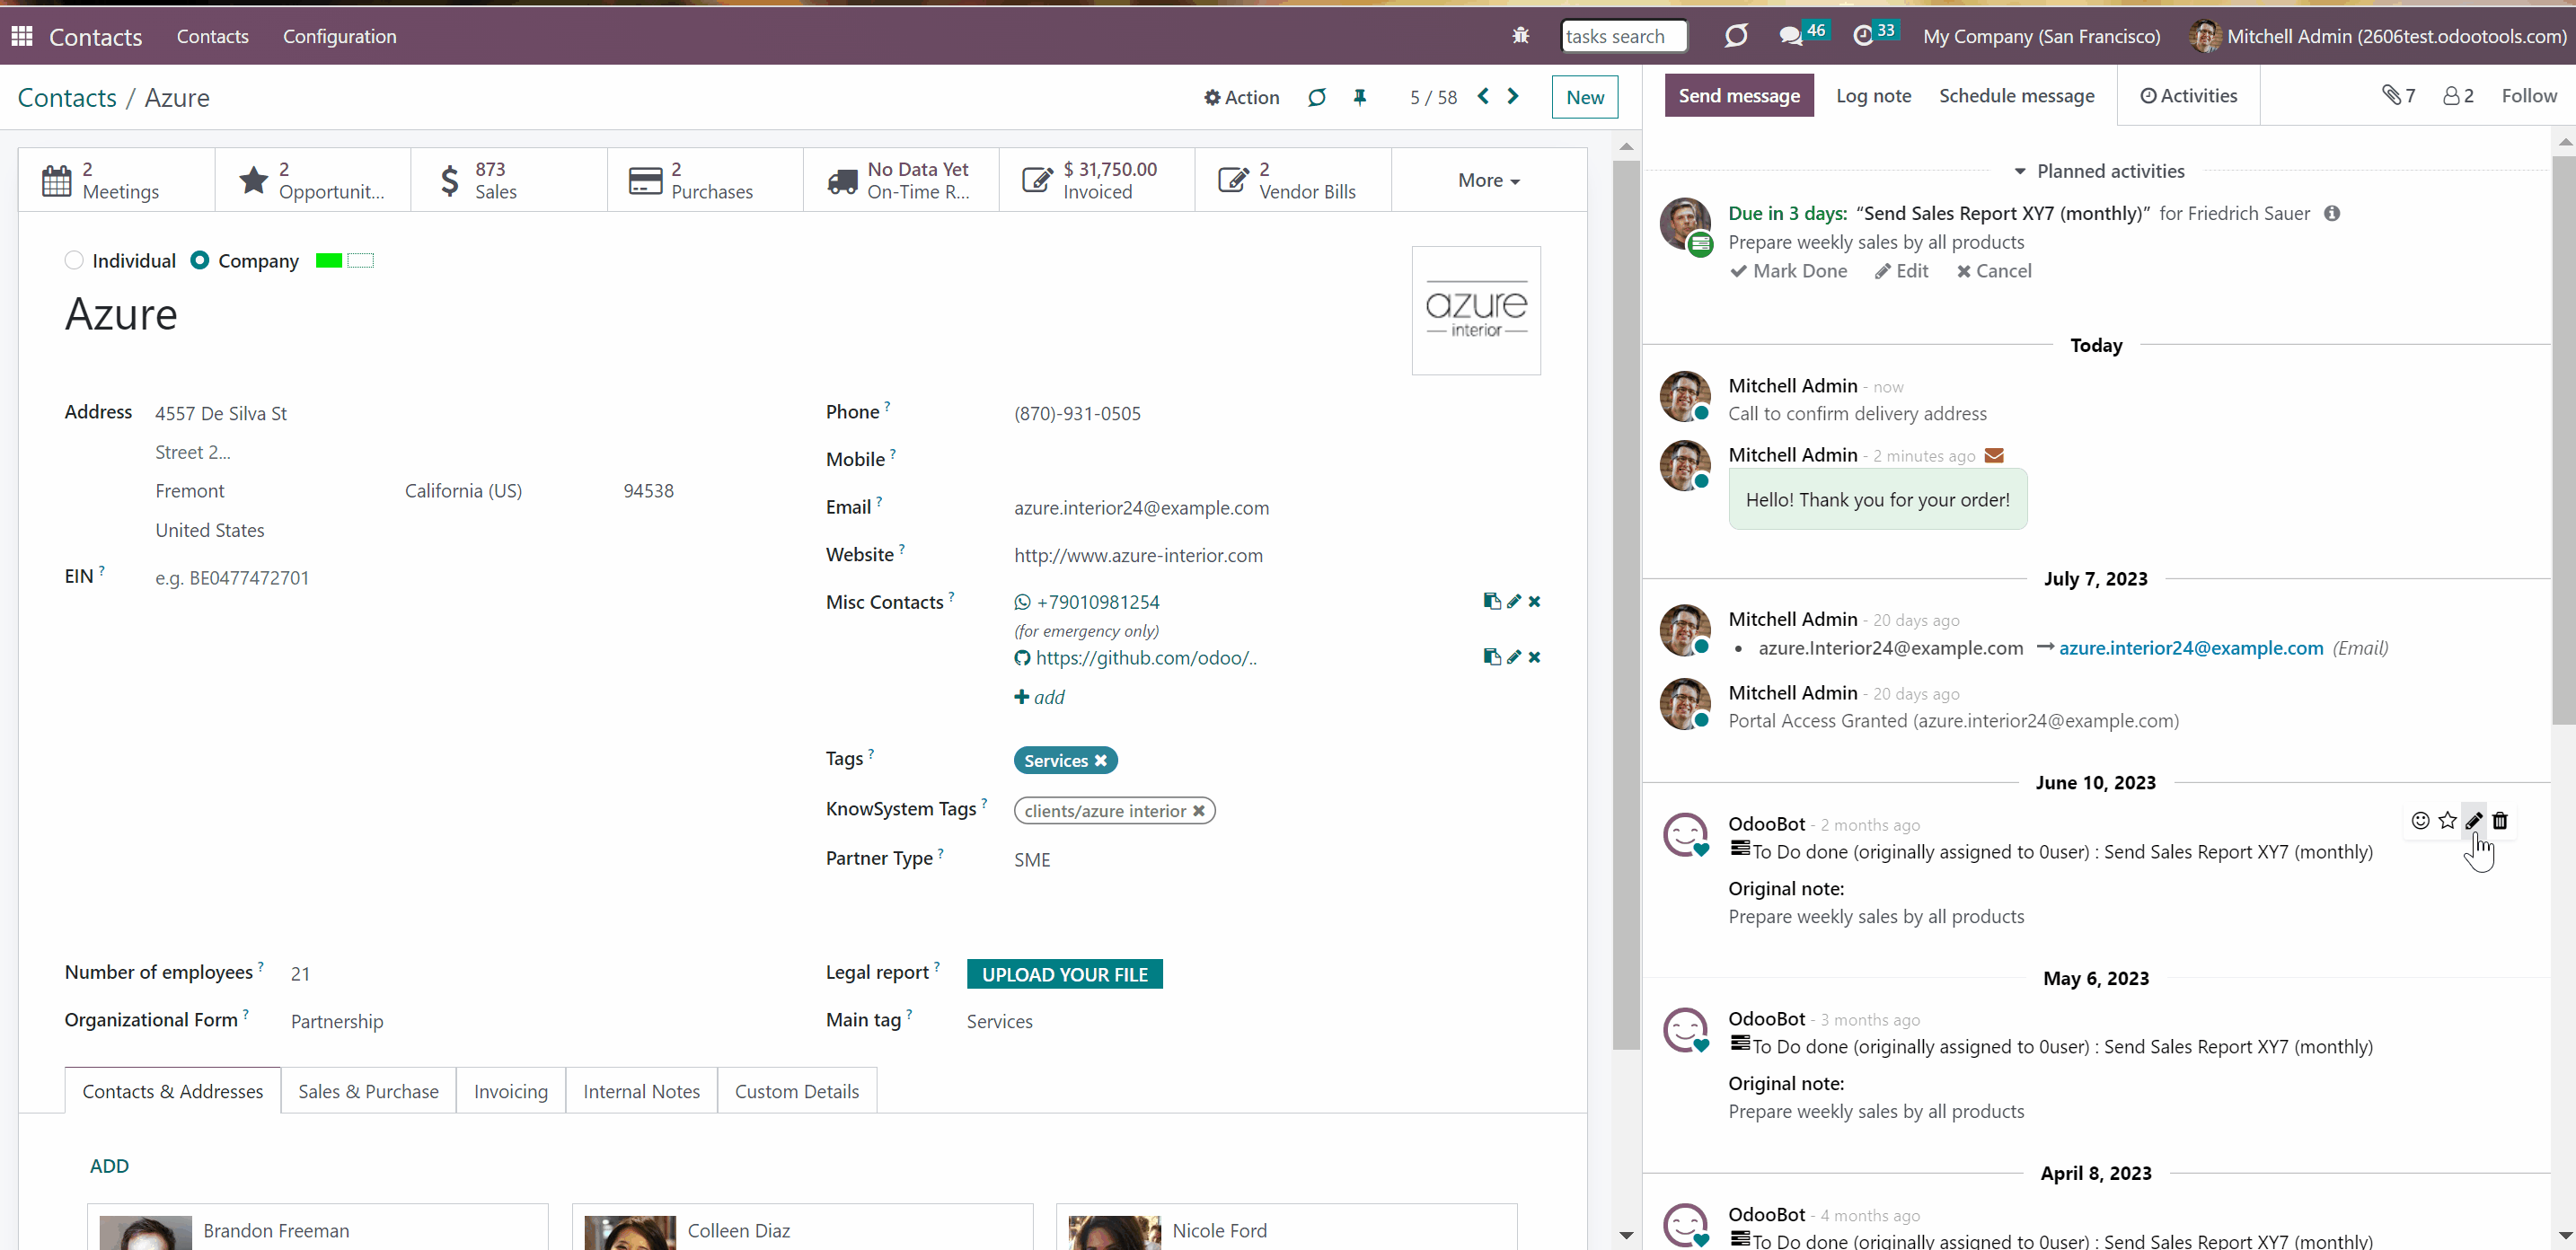Image resolution: width=2576 pixels, height=1250 pixels.
Task: Open the company switcher My Company (San Francisco)
Action: 2041,36
